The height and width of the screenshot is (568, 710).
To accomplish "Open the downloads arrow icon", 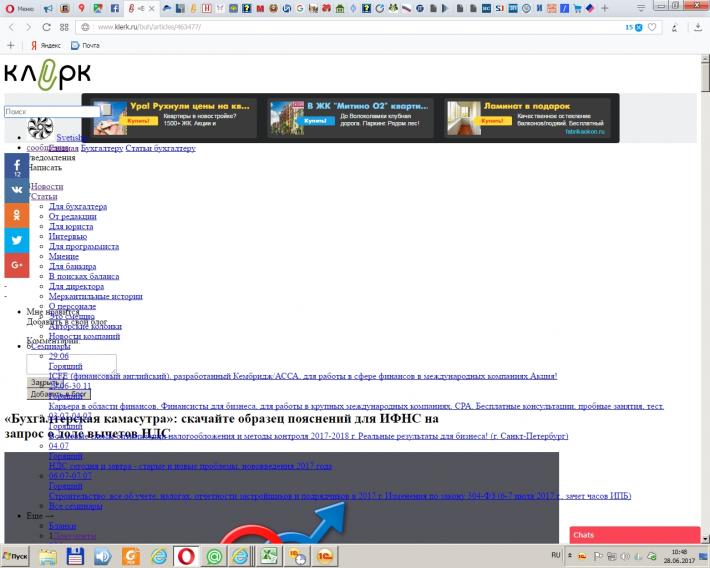I will coord(698,27).
